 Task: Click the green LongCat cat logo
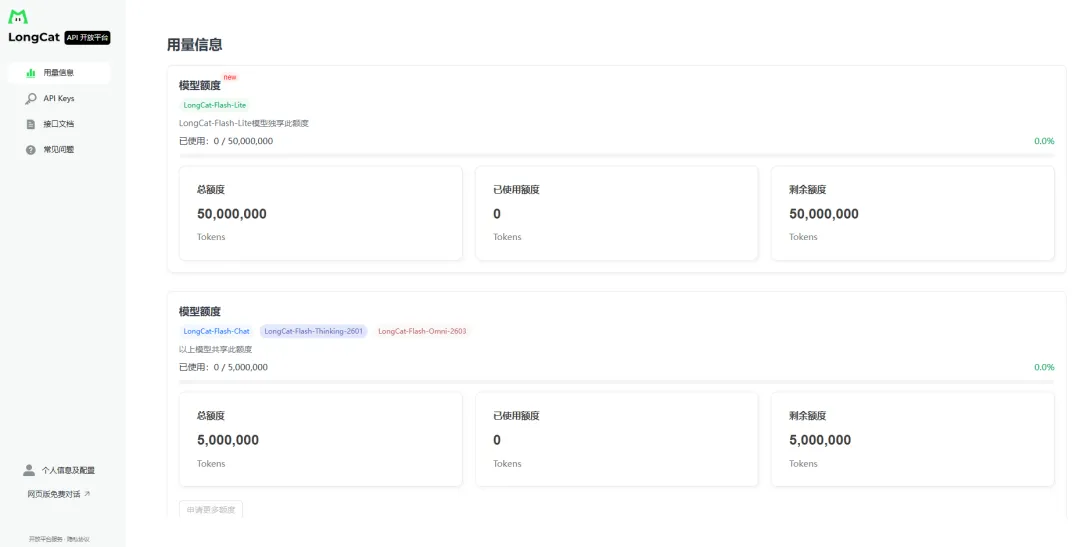coord(18,17)
